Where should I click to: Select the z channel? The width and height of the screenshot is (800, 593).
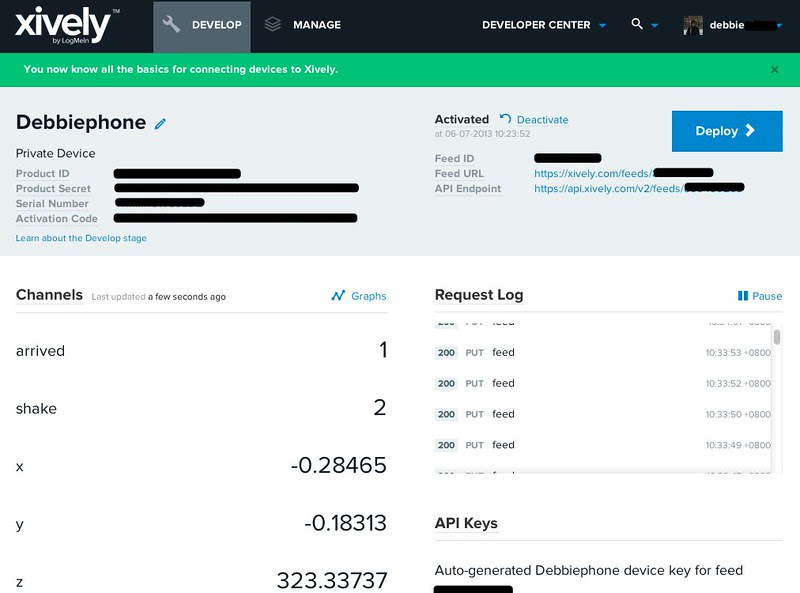click(x=19, y=582)
